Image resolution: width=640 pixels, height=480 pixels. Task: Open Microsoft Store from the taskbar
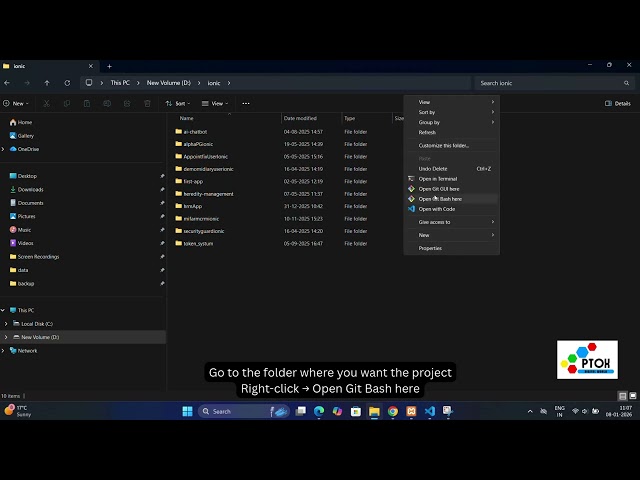(356, 411)
